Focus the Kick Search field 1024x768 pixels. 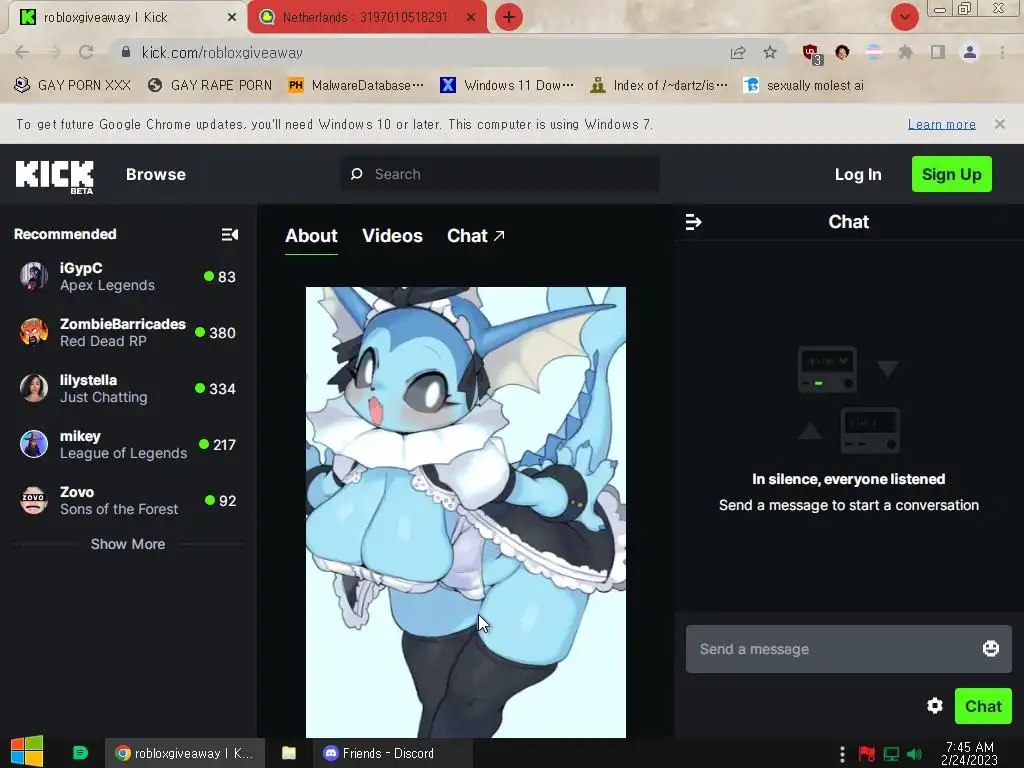[x=500, y=174]
